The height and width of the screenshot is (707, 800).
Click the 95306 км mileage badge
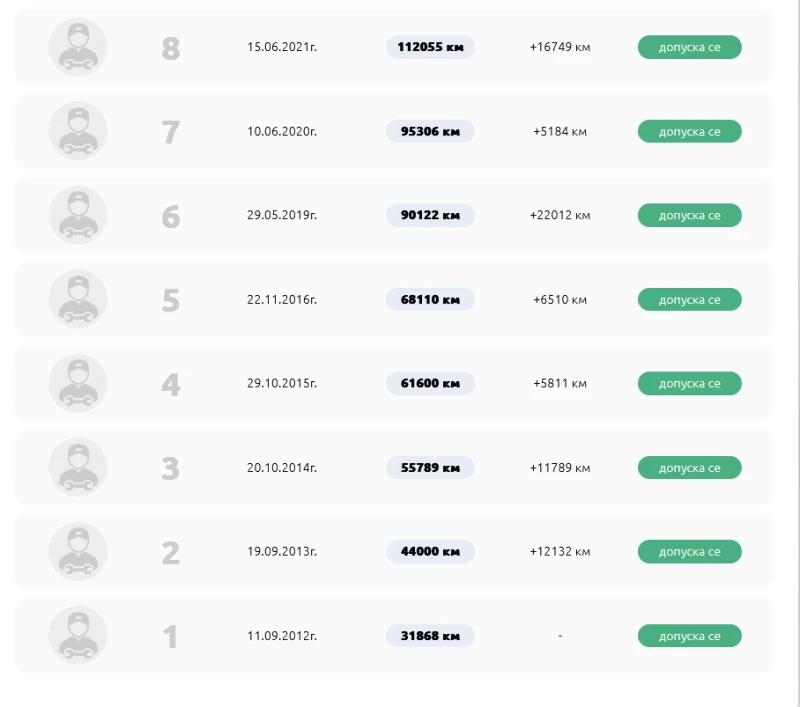429,131
